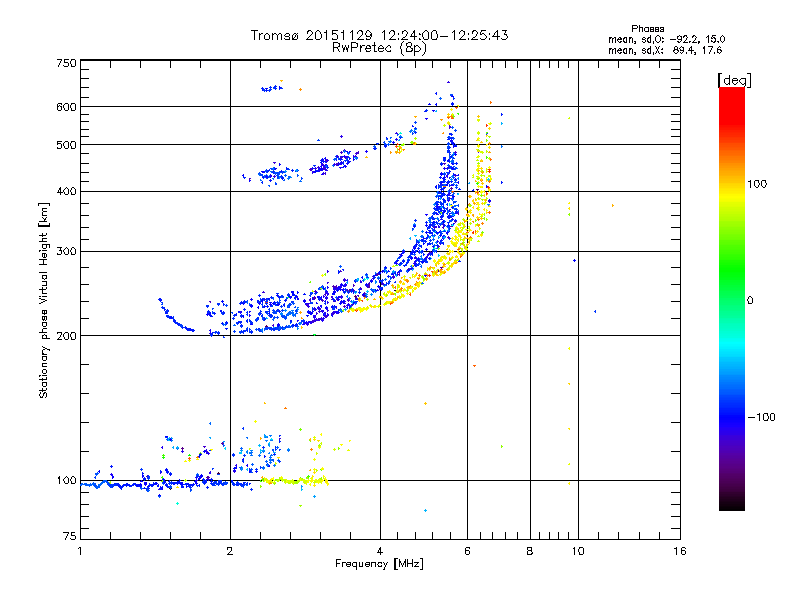The width and height of the screenshot is (800, 600).
Task: Click the blue second-hop echo cluster near 430 km
Action: click(x=278, y=175)
